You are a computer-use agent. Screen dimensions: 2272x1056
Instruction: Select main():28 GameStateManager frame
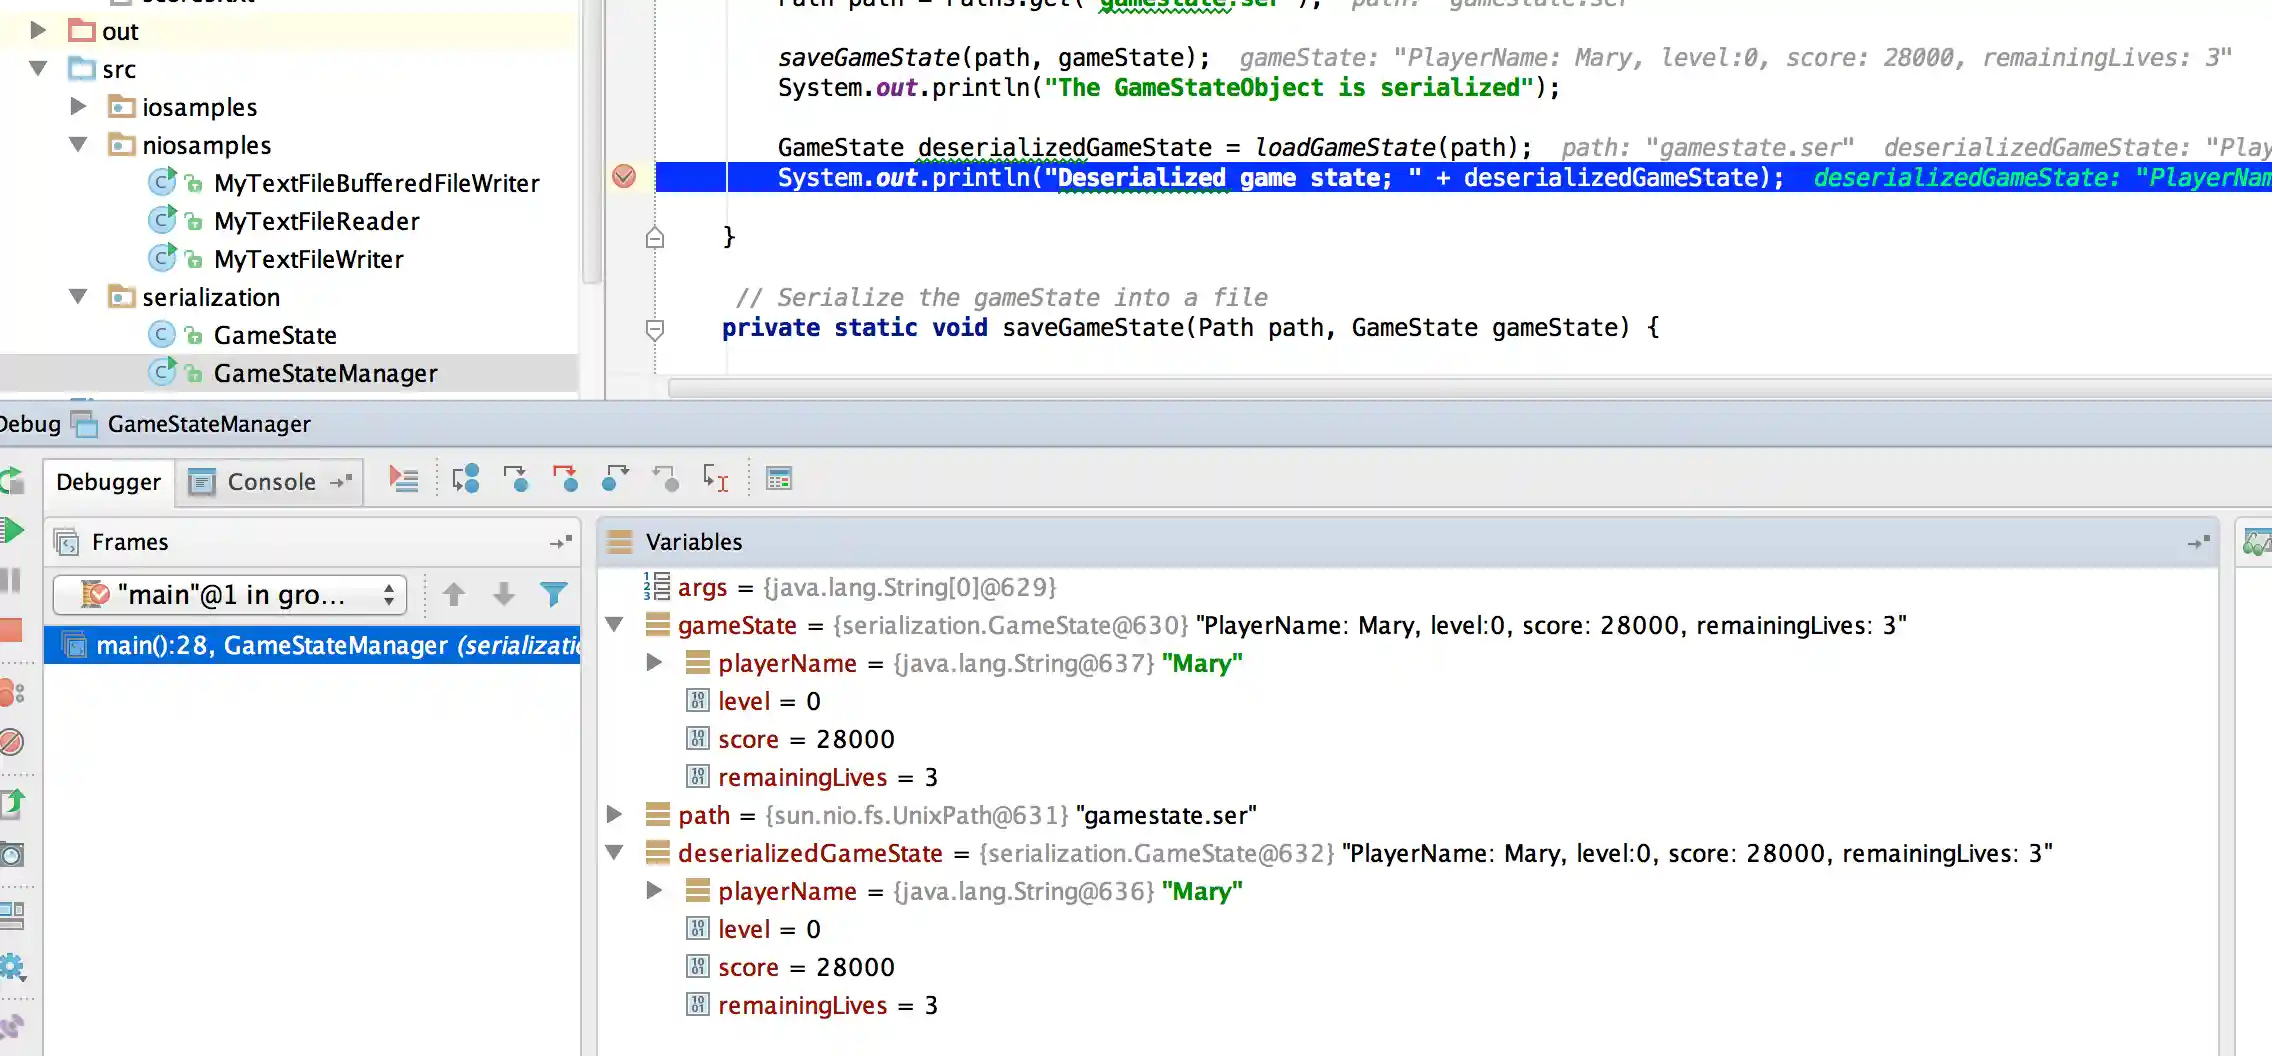pos(300,645)
